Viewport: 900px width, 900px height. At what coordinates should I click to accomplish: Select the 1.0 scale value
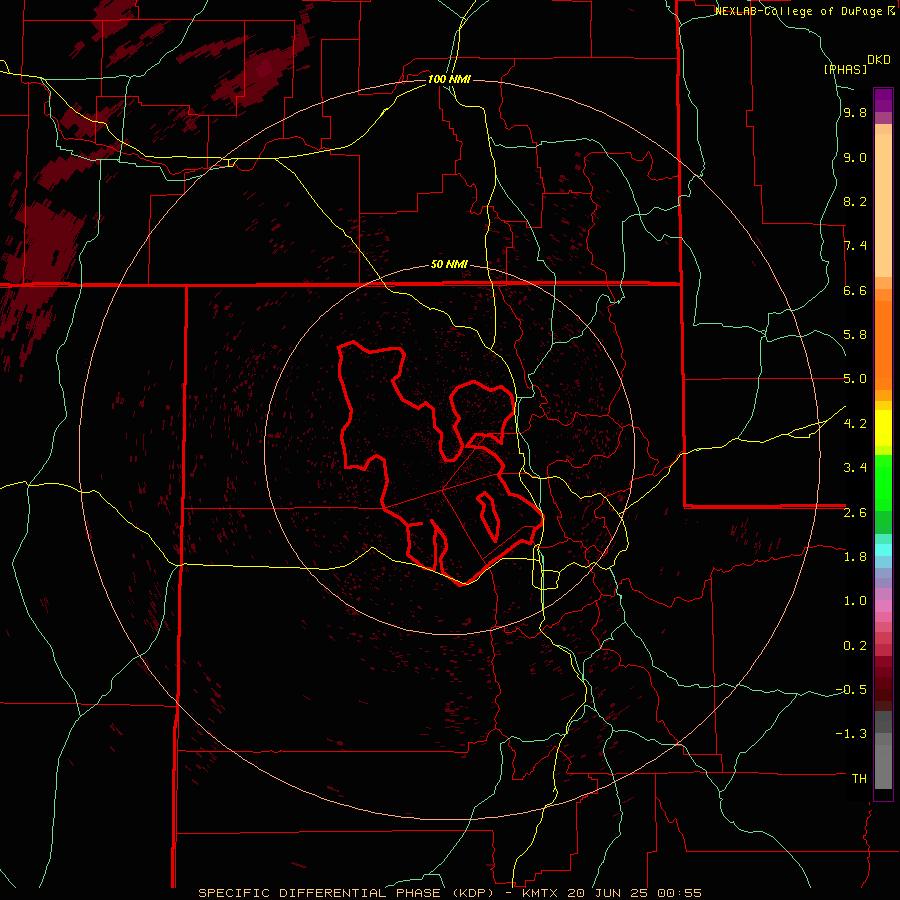pyautogui.click(x=855, y=600)
